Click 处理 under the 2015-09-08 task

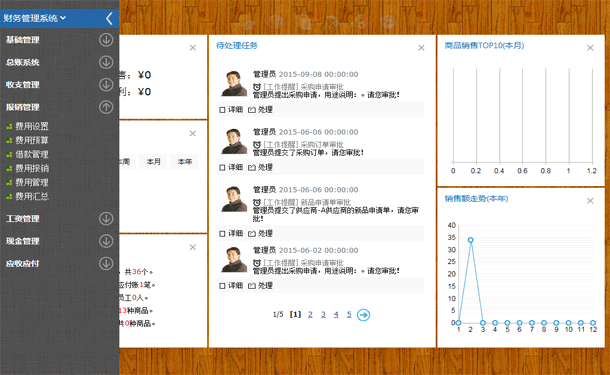pyautogui.click(x=260, y=110)
